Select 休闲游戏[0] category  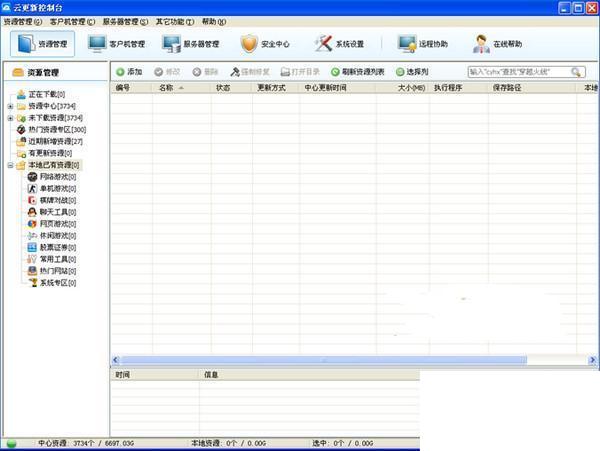click(58, 236)
